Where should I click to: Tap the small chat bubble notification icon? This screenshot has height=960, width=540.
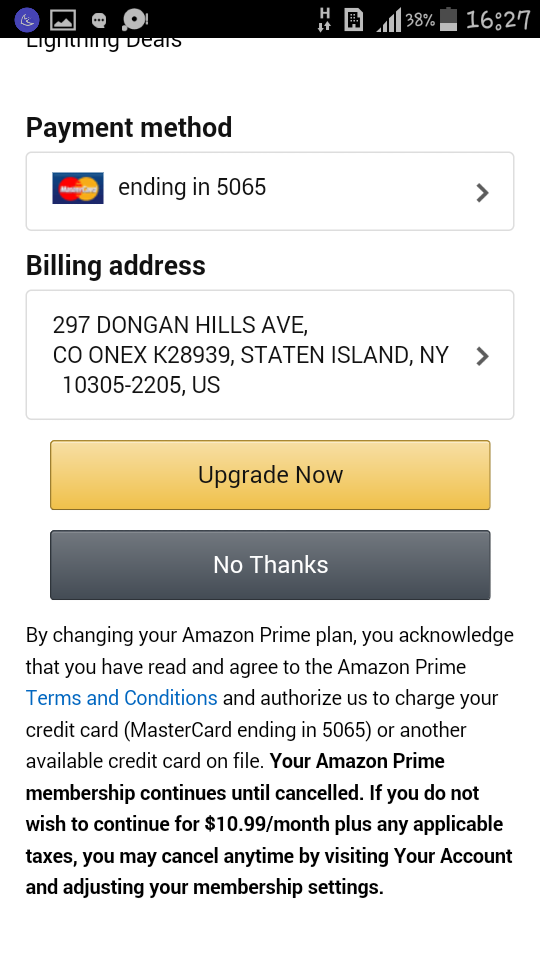(x=99, y=21)
